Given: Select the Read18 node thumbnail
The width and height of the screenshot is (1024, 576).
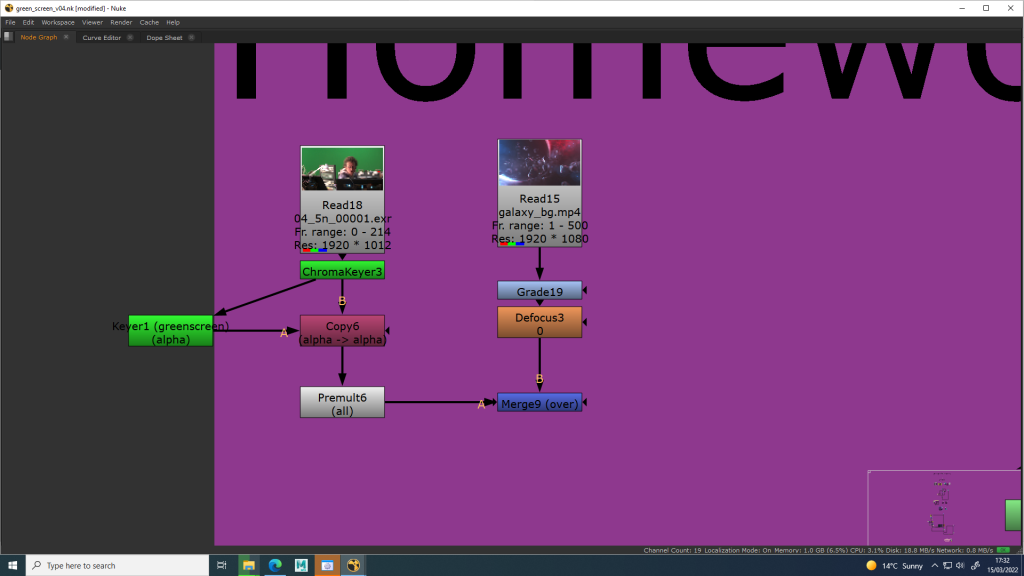Looking at the screenshot, I should [x=342, y=168].
